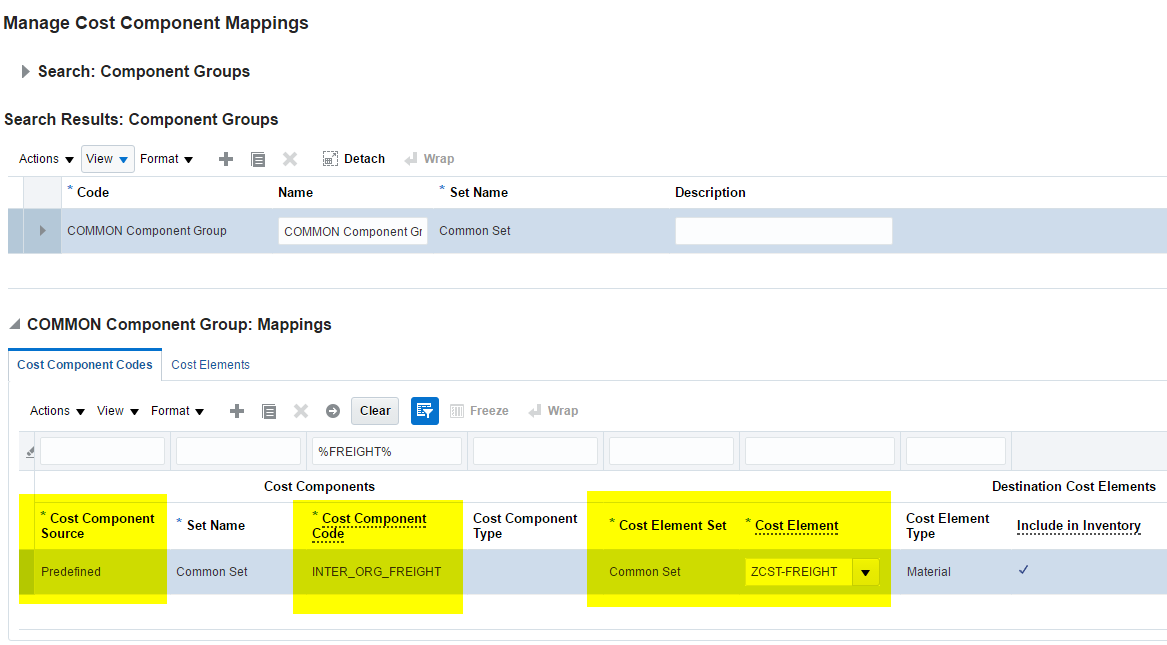The image size is (1167, 645).
Task: Toggle the blue Query By Example filter icon
Action: click(x=425, y=411)
